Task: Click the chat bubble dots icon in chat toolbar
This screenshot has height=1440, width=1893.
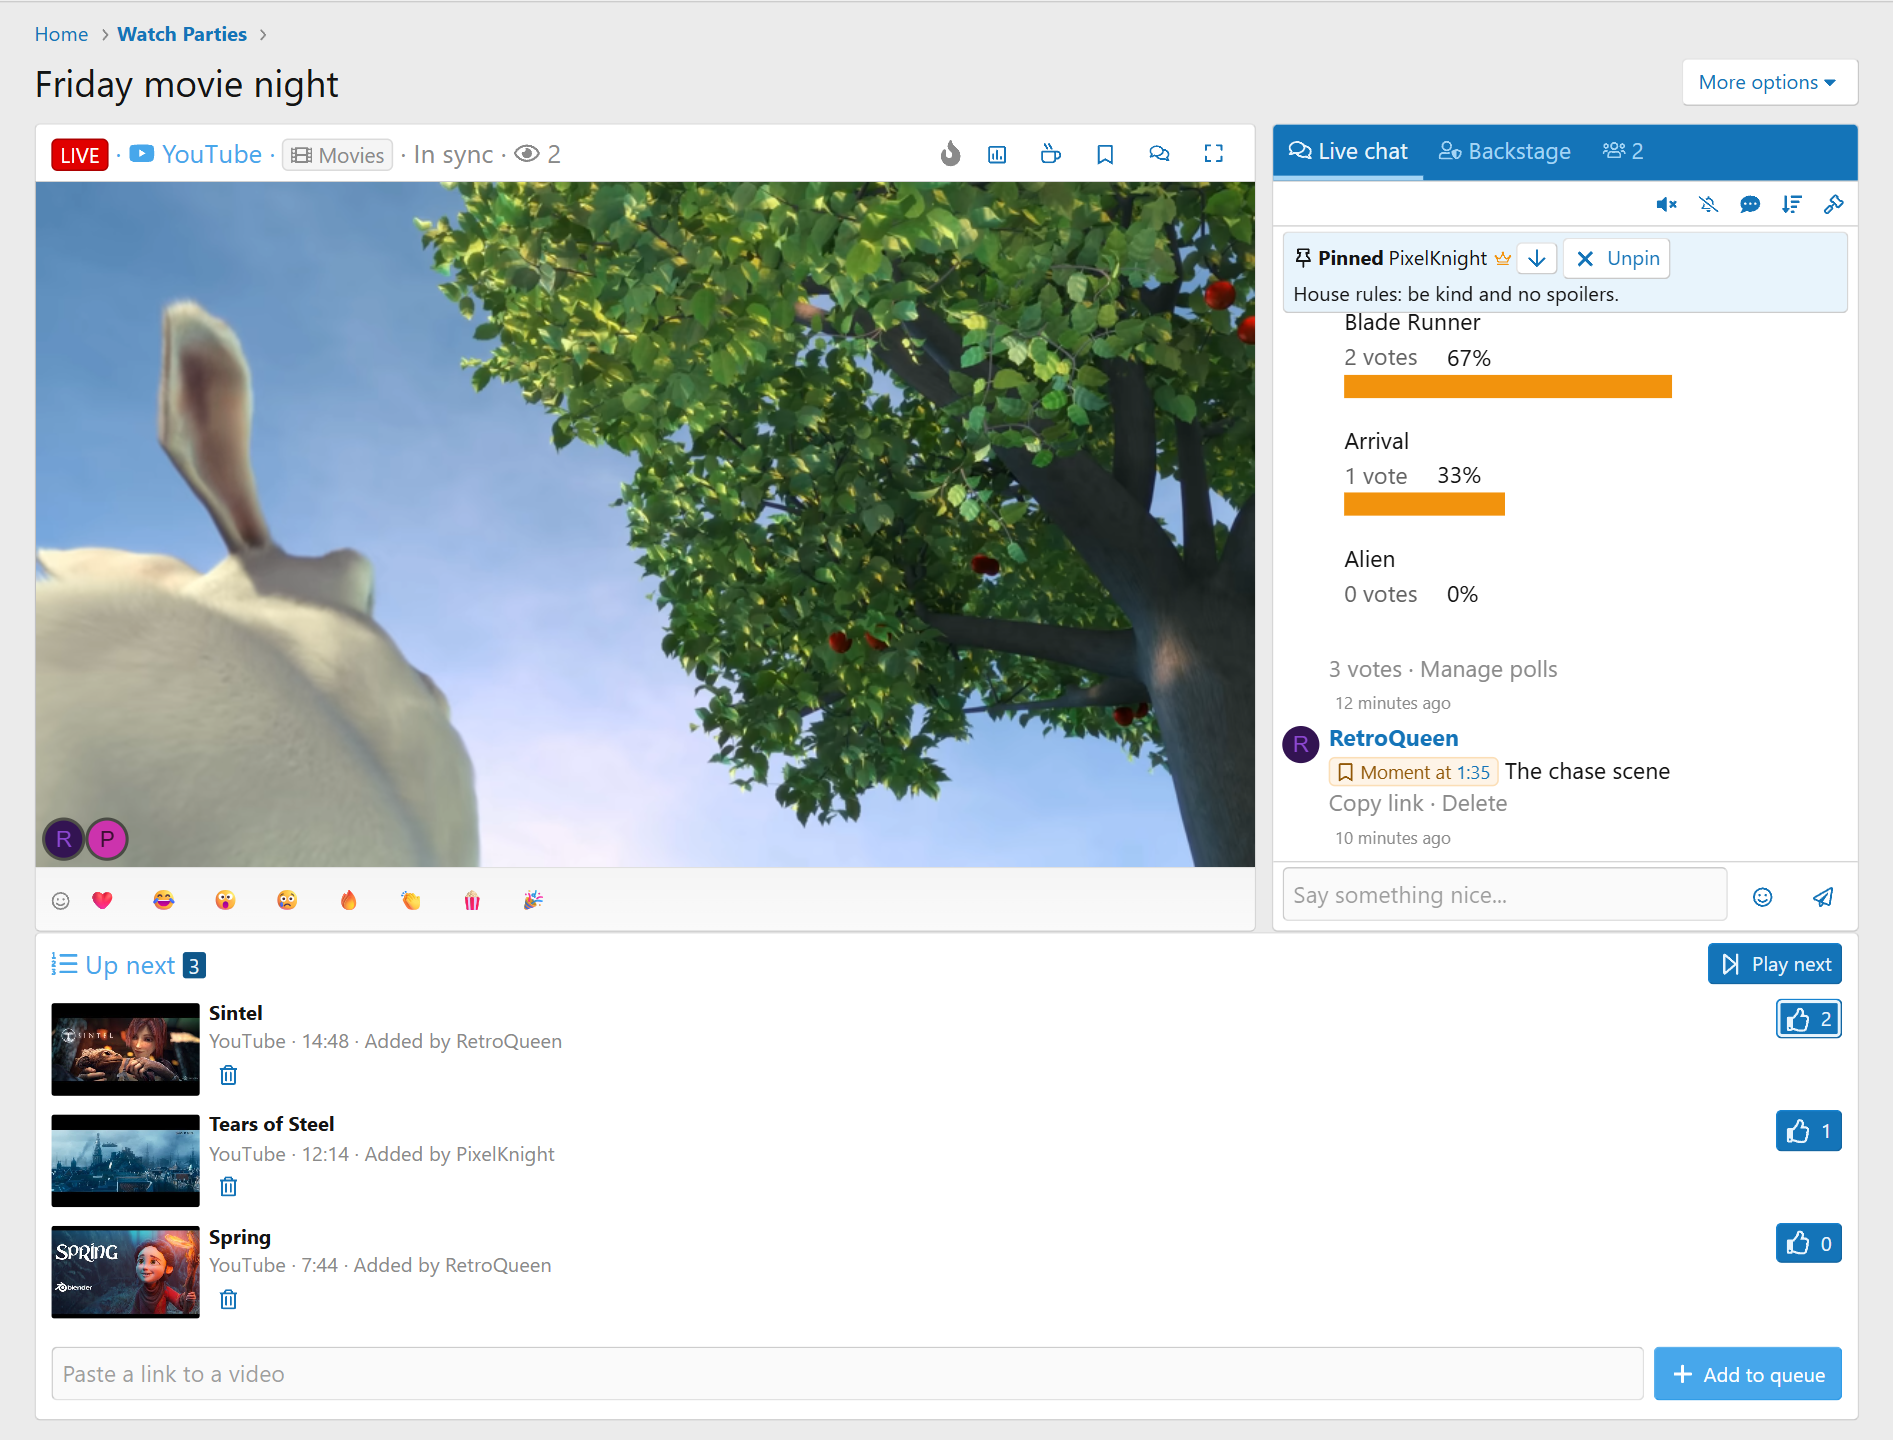Action: pyautogui.click(x=1750, y=205)
